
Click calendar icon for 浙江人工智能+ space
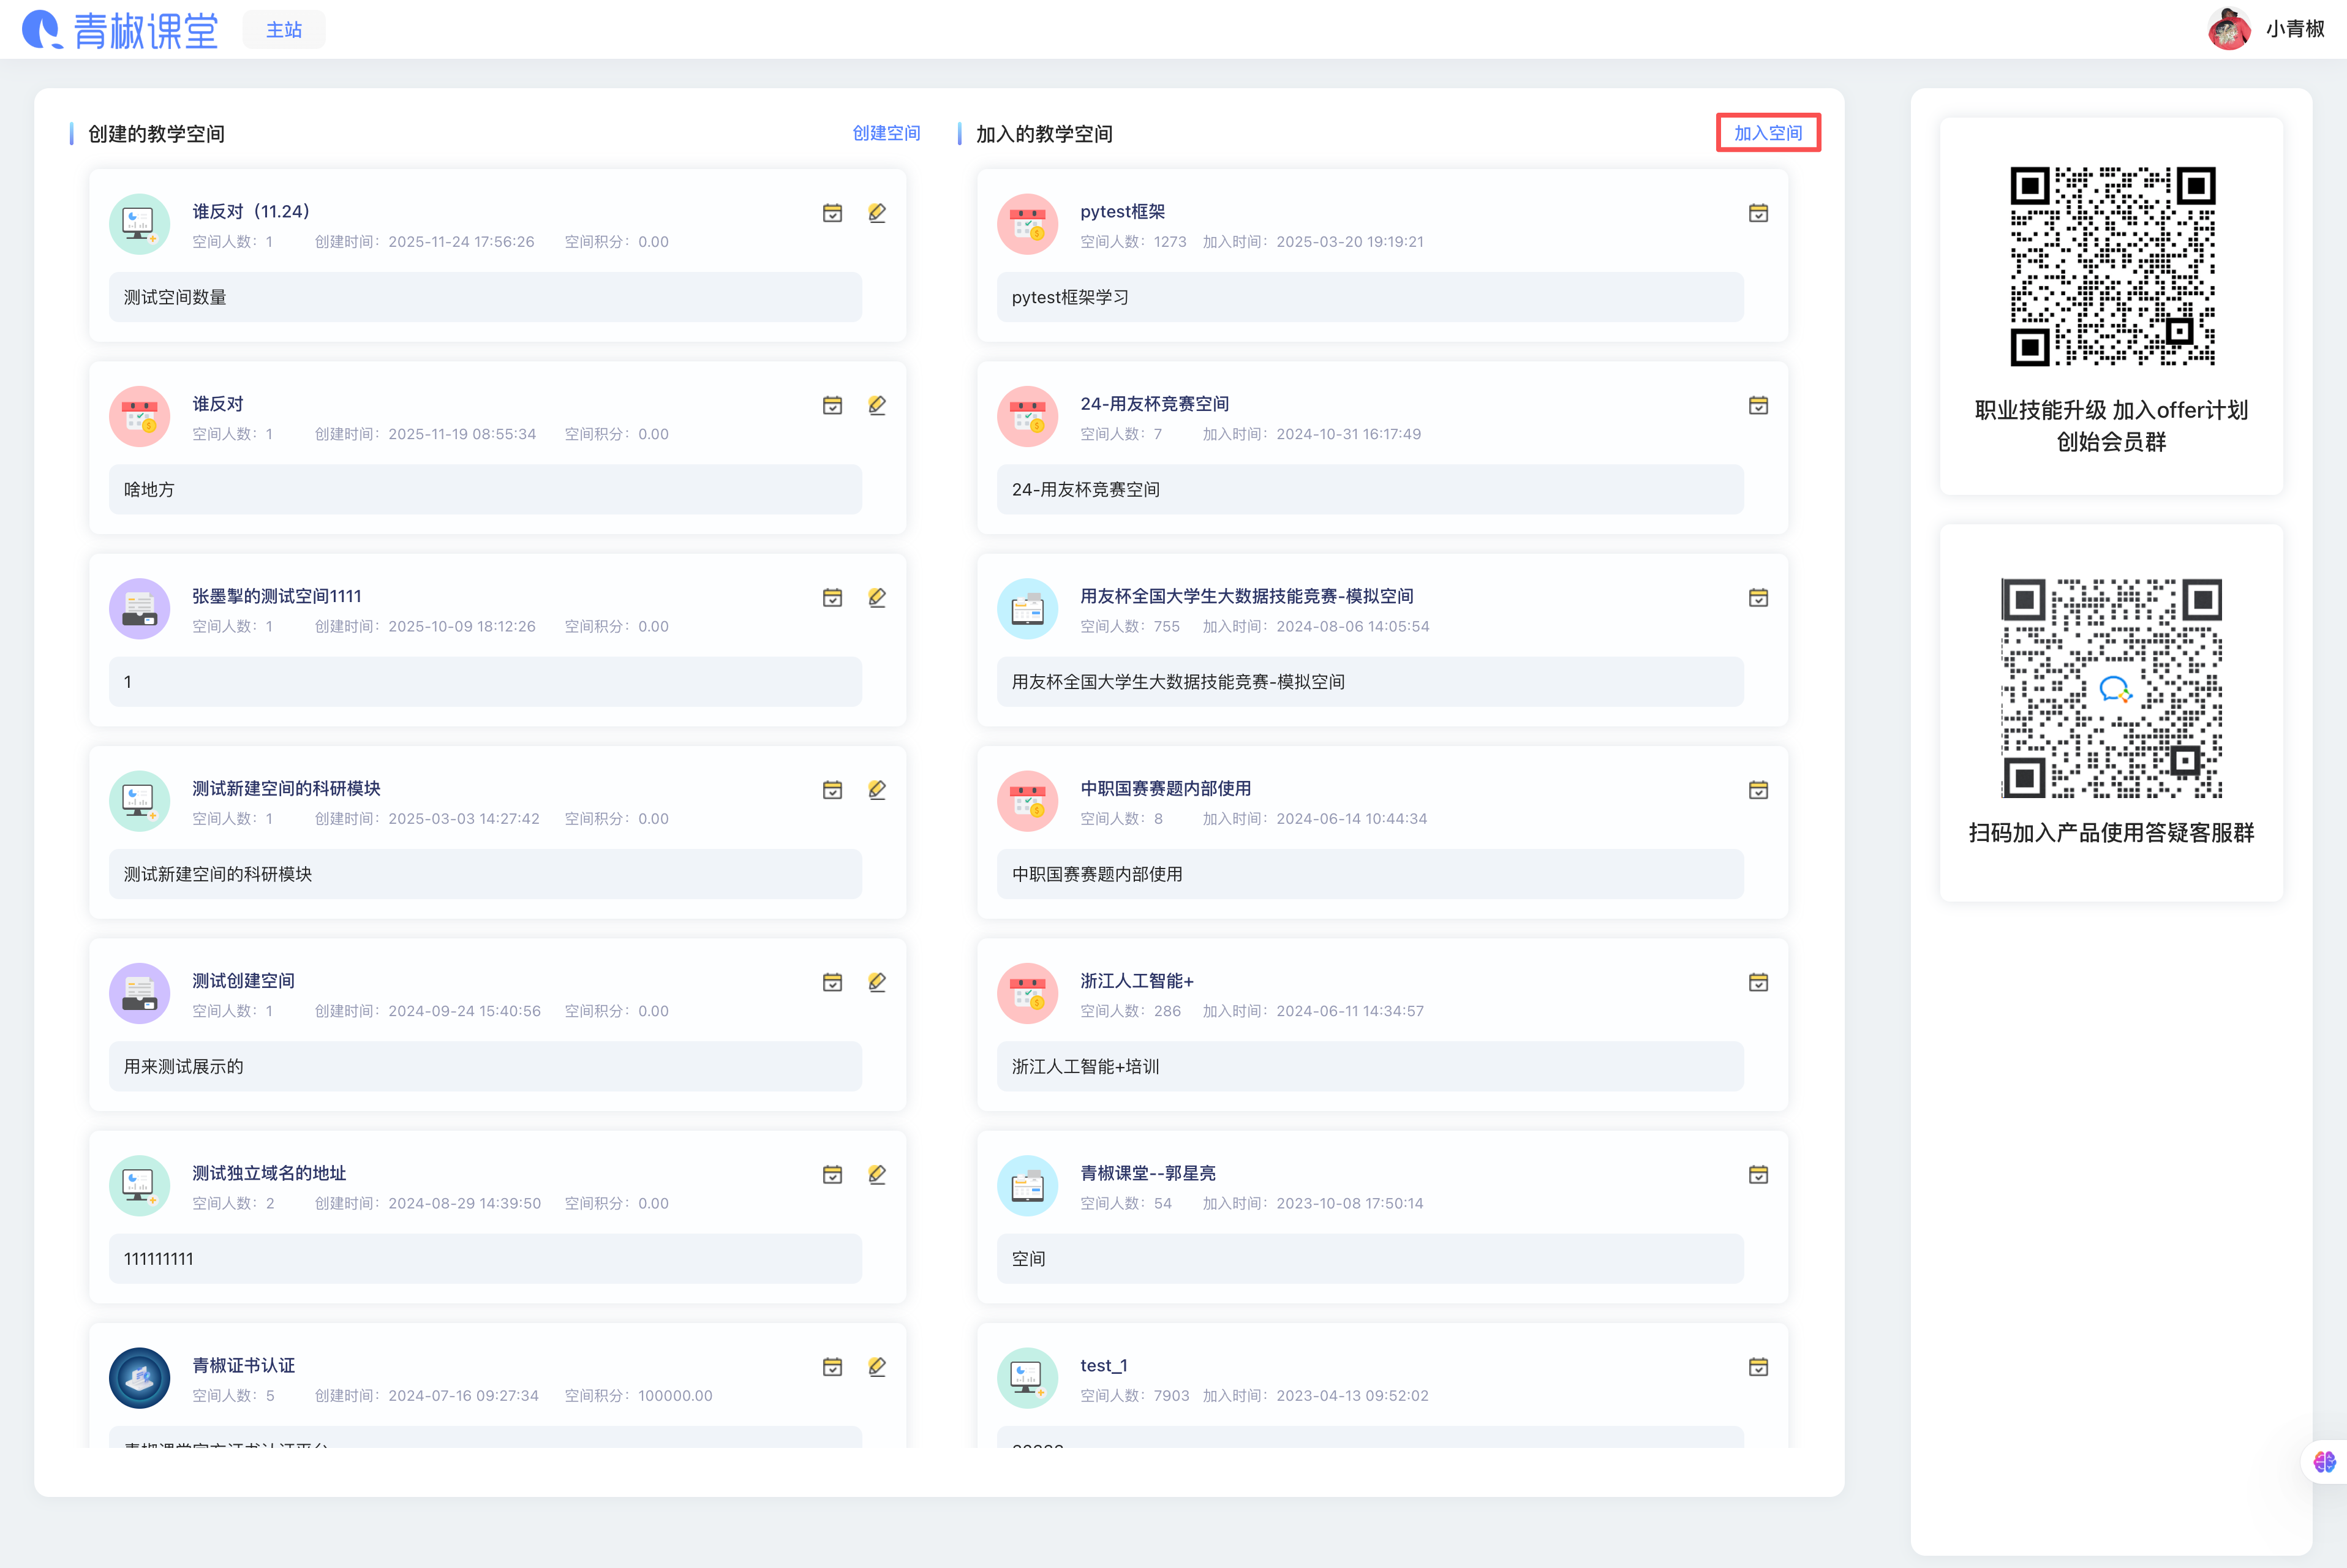1758,982
